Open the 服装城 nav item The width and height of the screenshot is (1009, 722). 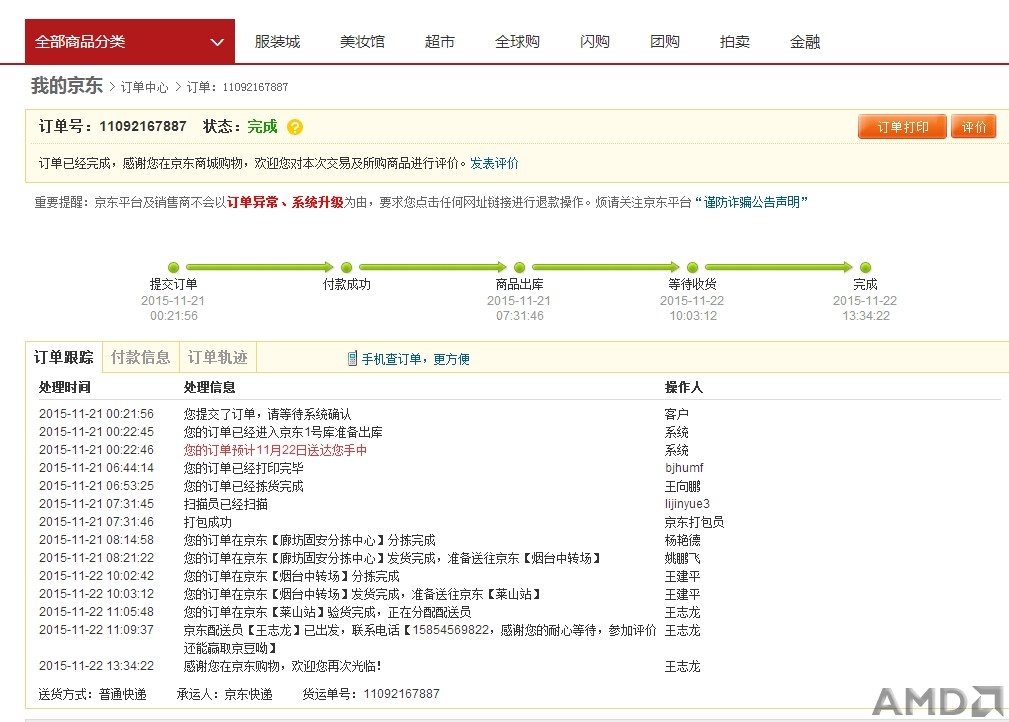coord(277,42)
